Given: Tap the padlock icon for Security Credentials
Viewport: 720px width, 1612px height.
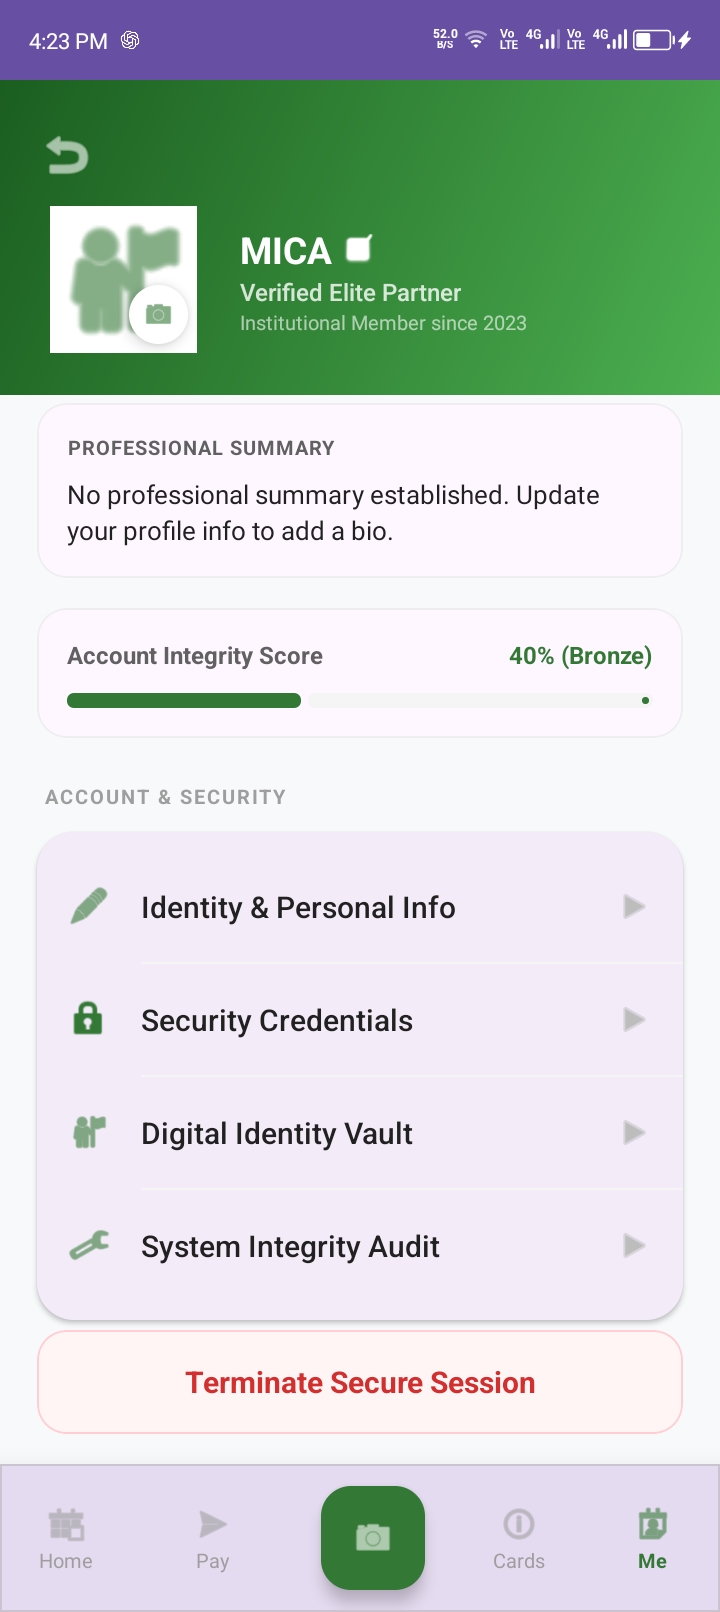Looking at the screenshot, I should tap(88, 1020).
